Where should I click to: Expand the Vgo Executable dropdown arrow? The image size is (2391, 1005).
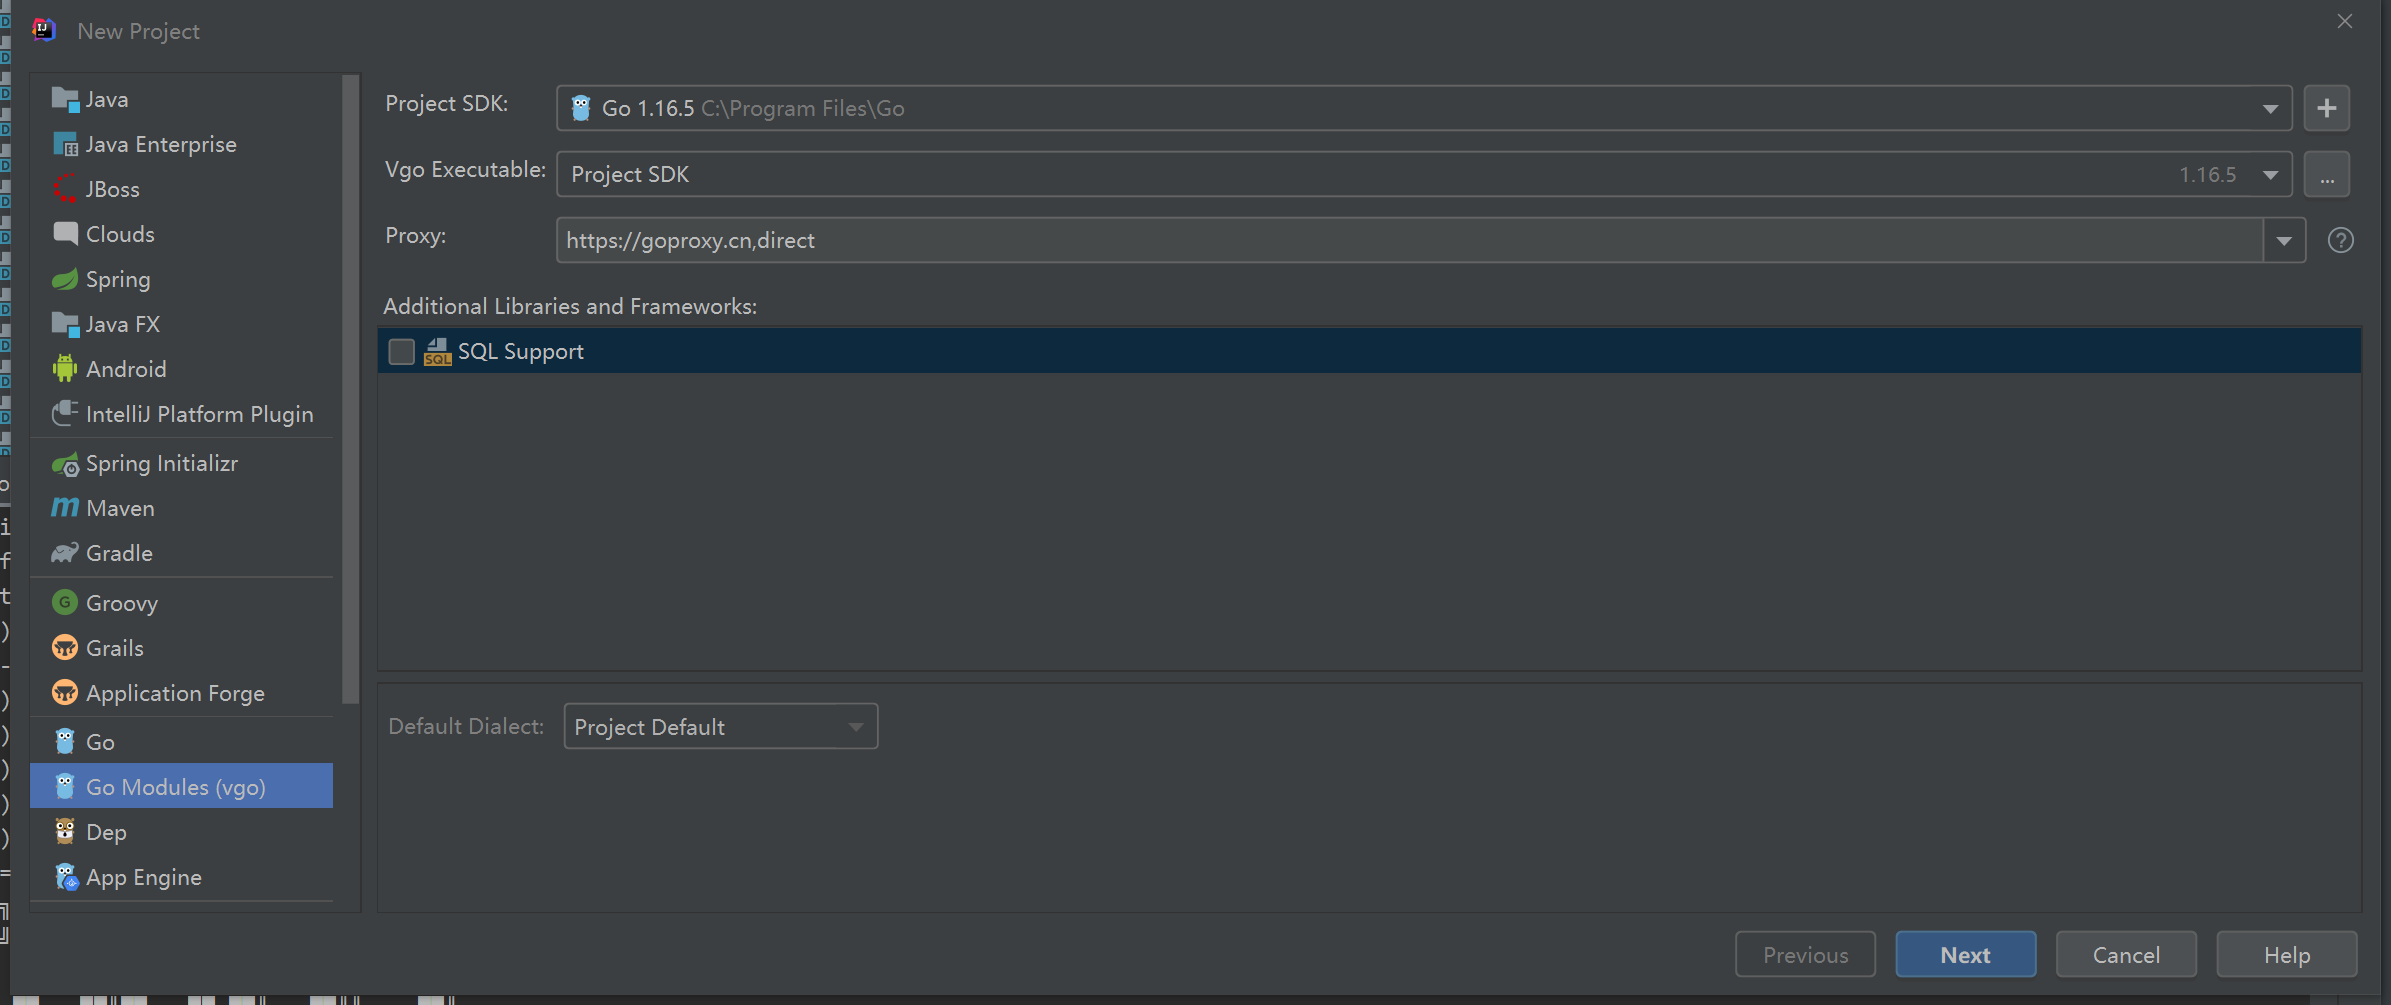tap(2270, 175)
